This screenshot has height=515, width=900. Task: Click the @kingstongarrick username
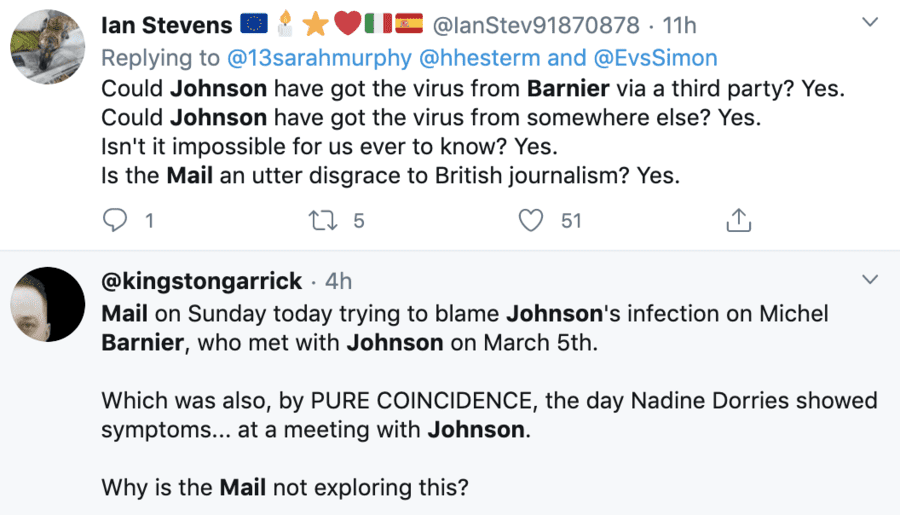pyautogui.click(x=199, y=281)
